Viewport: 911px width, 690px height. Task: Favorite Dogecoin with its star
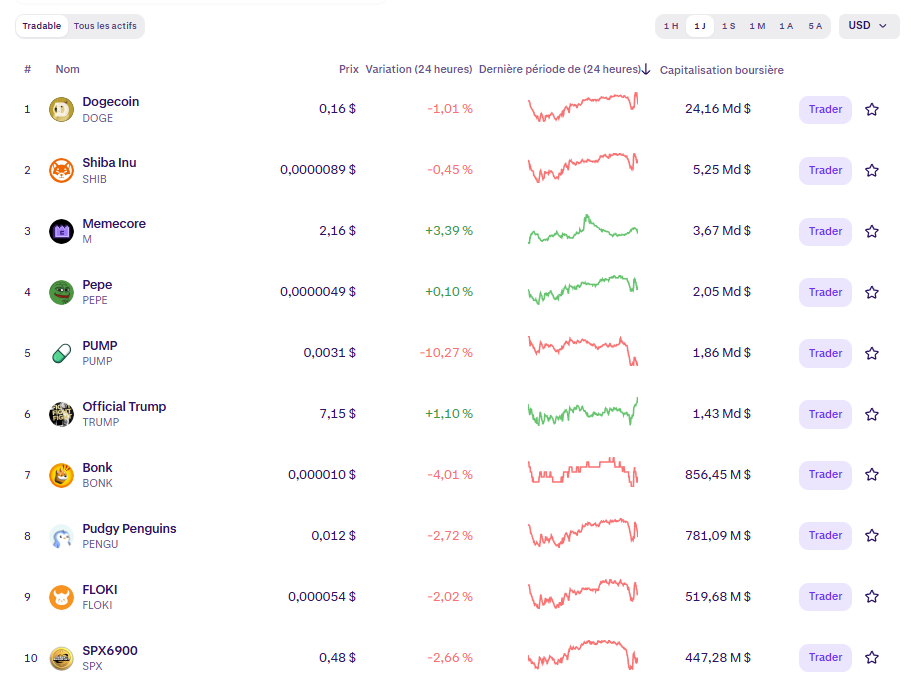871,109
